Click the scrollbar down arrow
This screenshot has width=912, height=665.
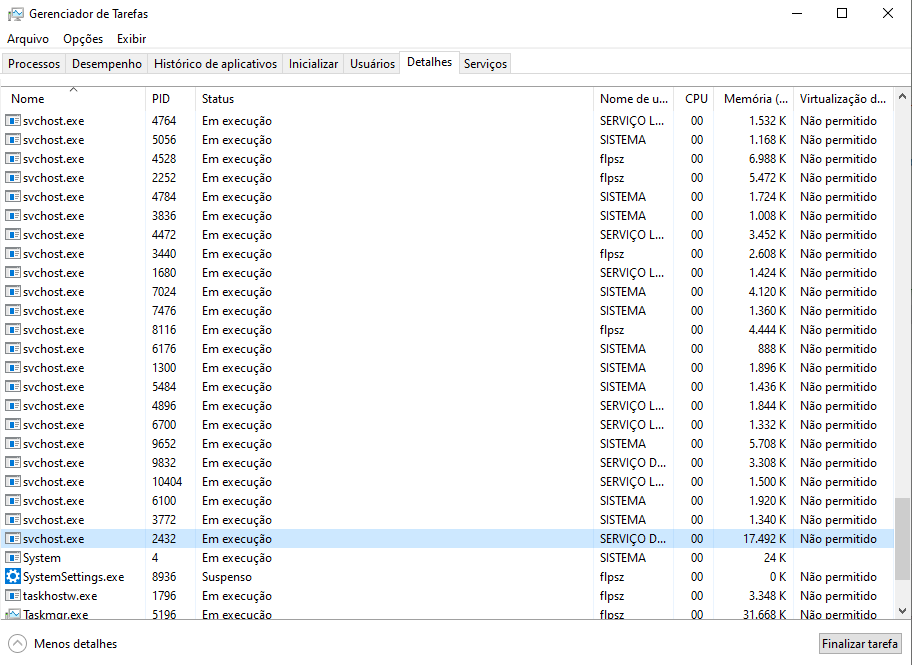click(x=902, y=610)
